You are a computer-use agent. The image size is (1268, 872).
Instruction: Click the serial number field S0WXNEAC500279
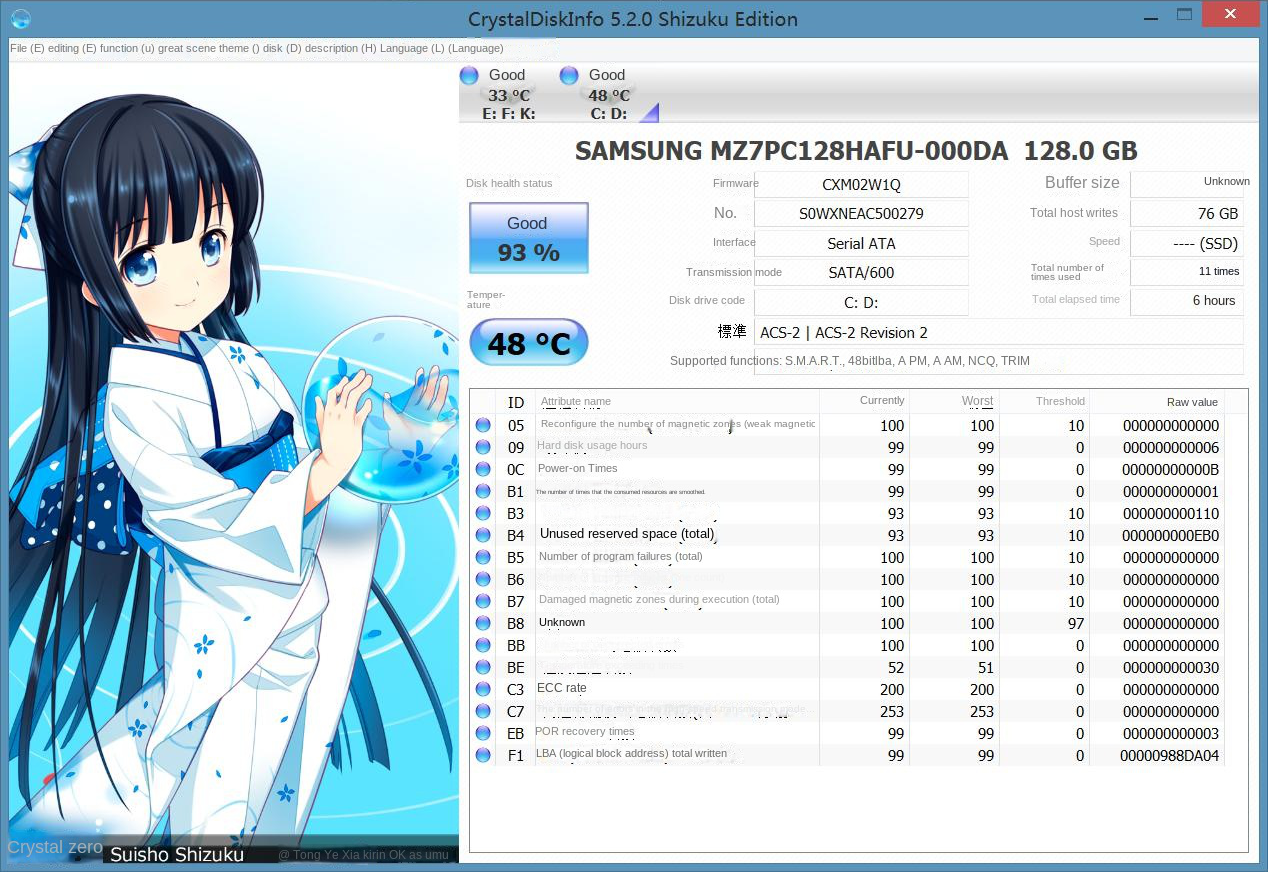coord(861,214)
